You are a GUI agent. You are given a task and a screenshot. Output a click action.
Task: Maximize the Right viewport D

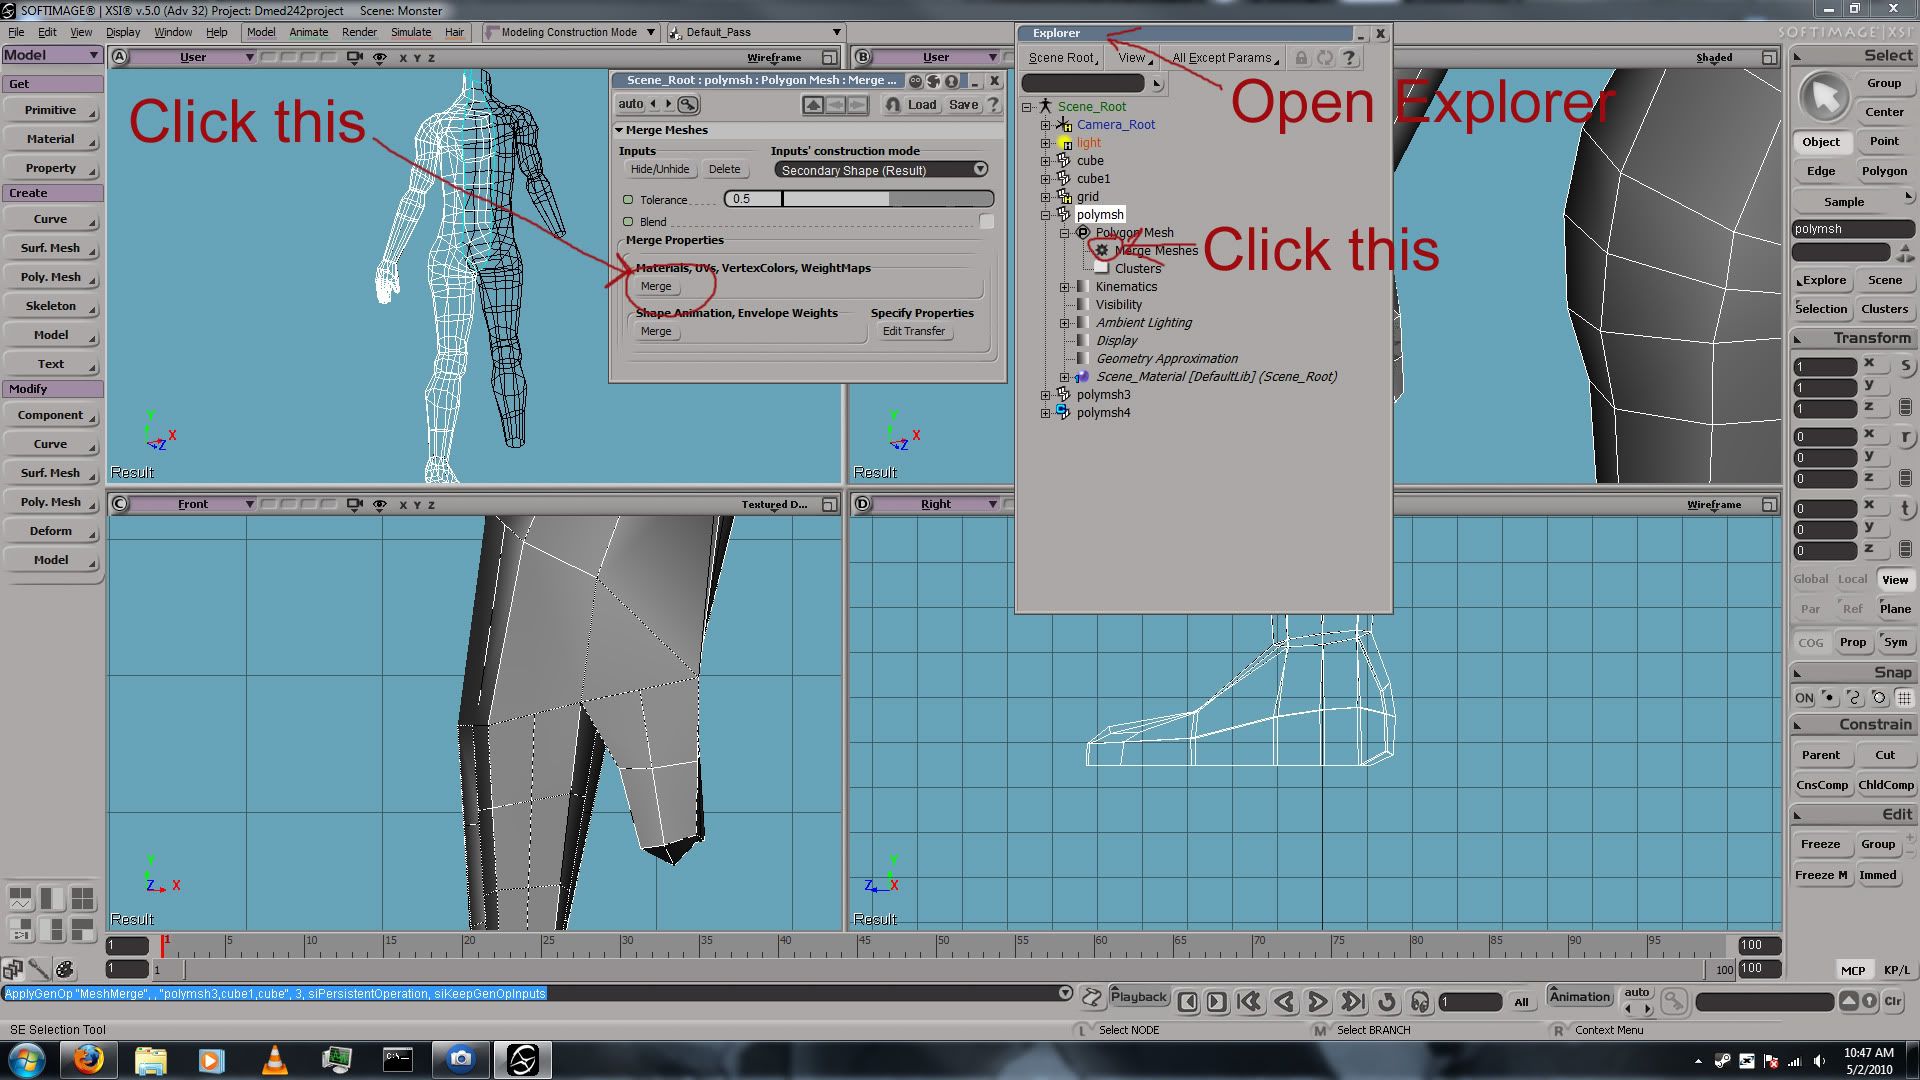pyautogui.click(x=1769, y=505)
